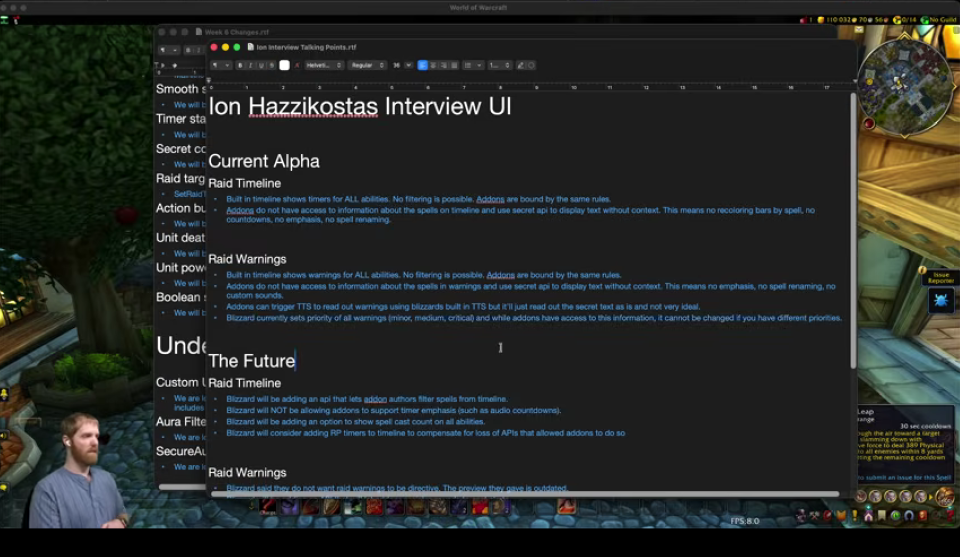Click the crossed tools micro menu icon

[814, 515]
